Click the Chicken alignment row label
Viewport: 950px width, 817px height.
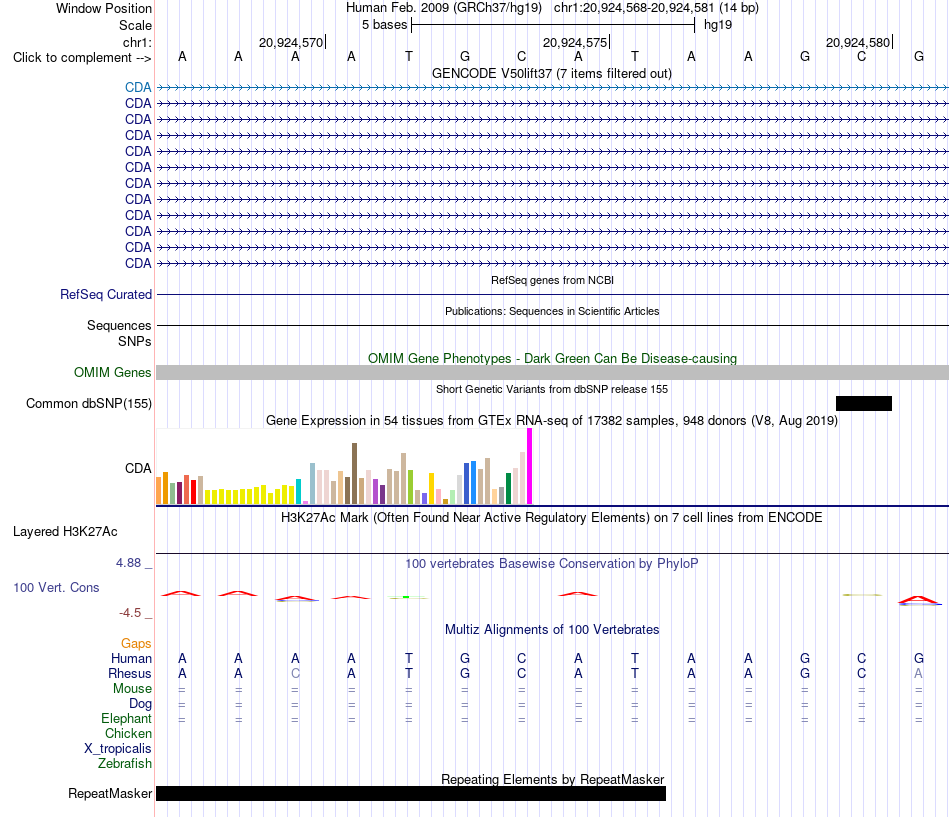pyautogui.click(x=128, y=733)
